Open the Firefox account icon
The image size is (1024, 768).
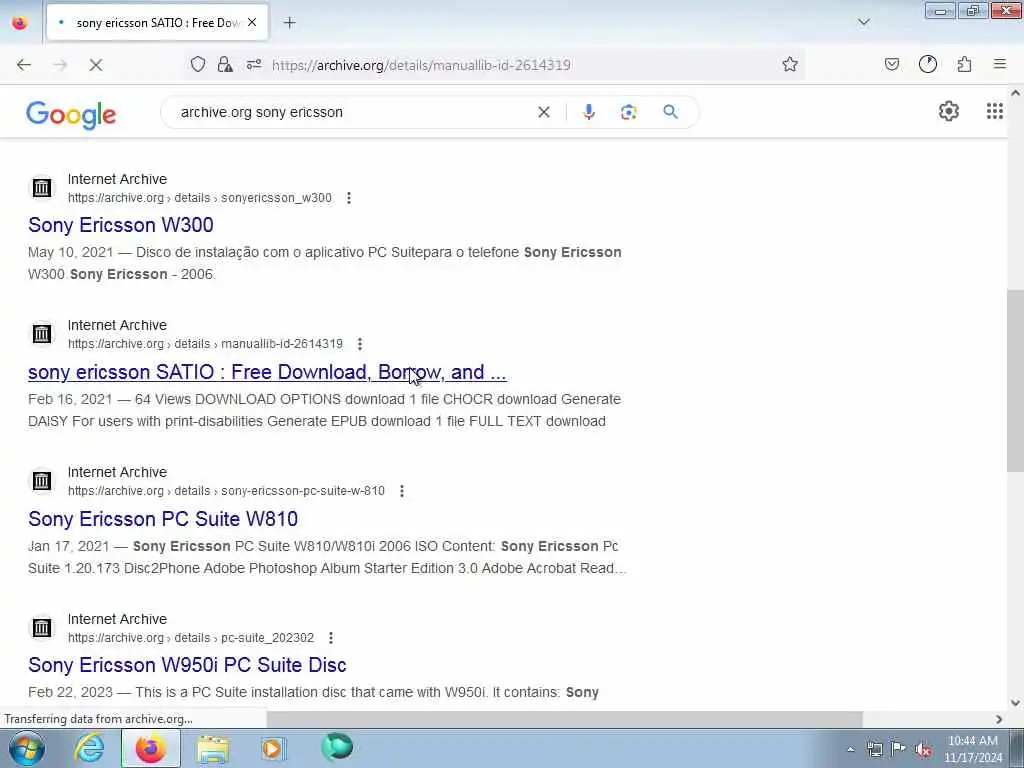click(x=928, y=64)
